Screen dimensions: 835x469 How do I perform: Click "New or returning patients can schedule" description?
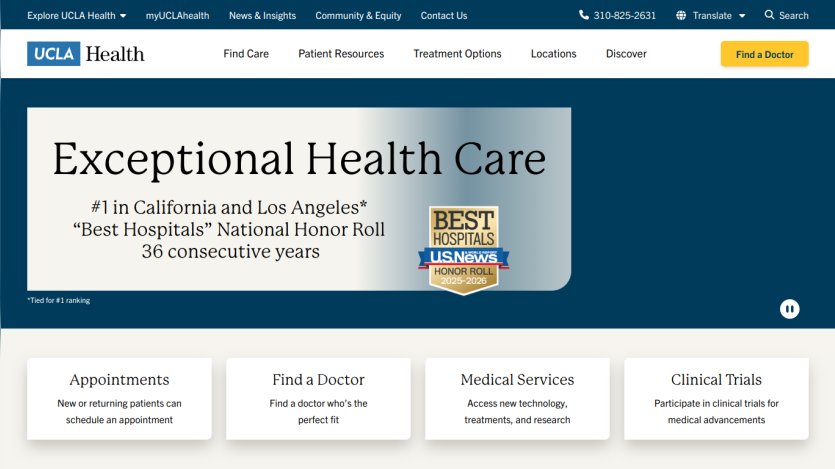tap(119, 412)
